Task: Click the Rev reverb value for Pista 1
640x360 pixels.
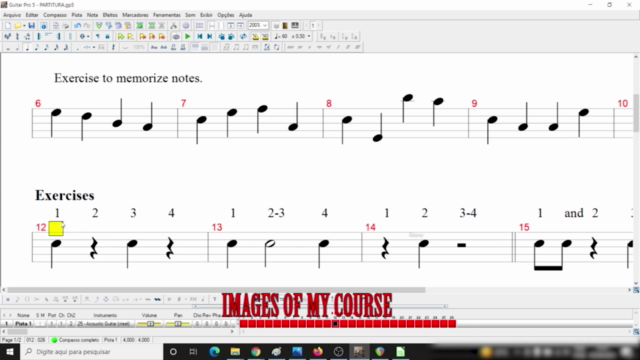Action: [x=206, y=324]
